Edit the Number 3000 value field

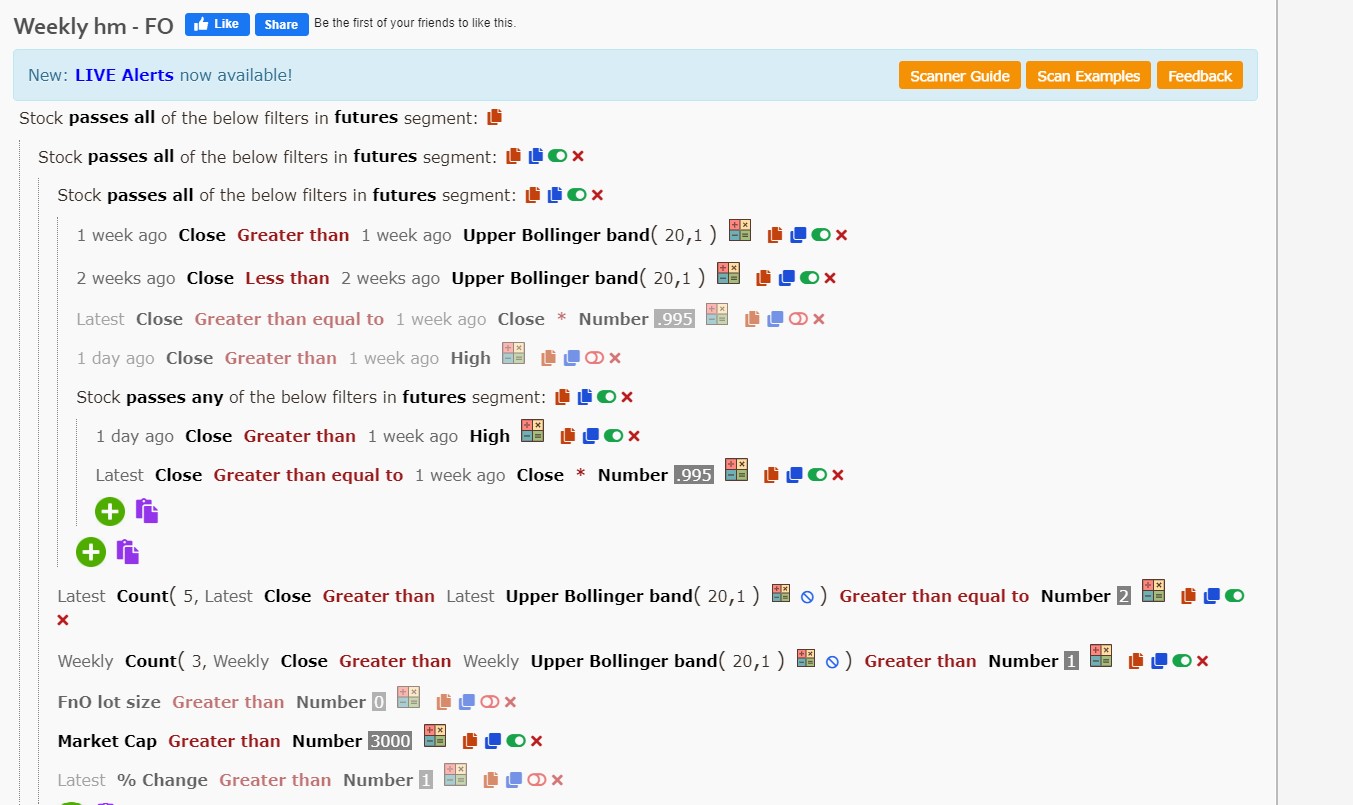tap(390, 741)
